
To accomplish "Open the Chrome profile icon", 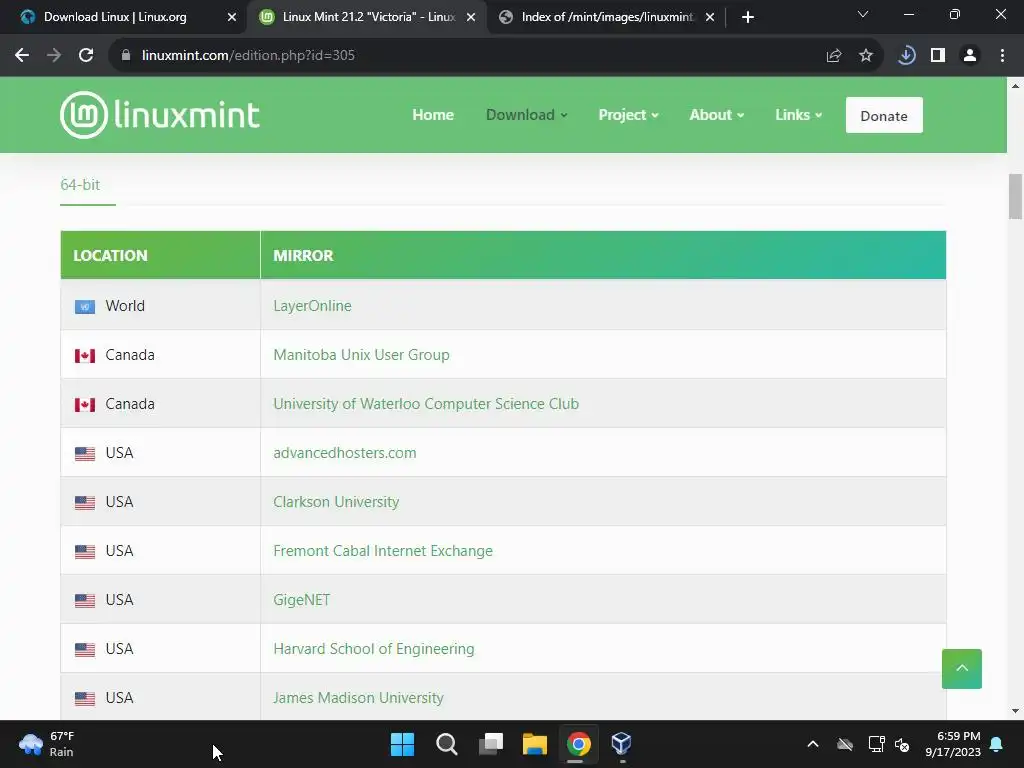I will (x=970, y=56).
